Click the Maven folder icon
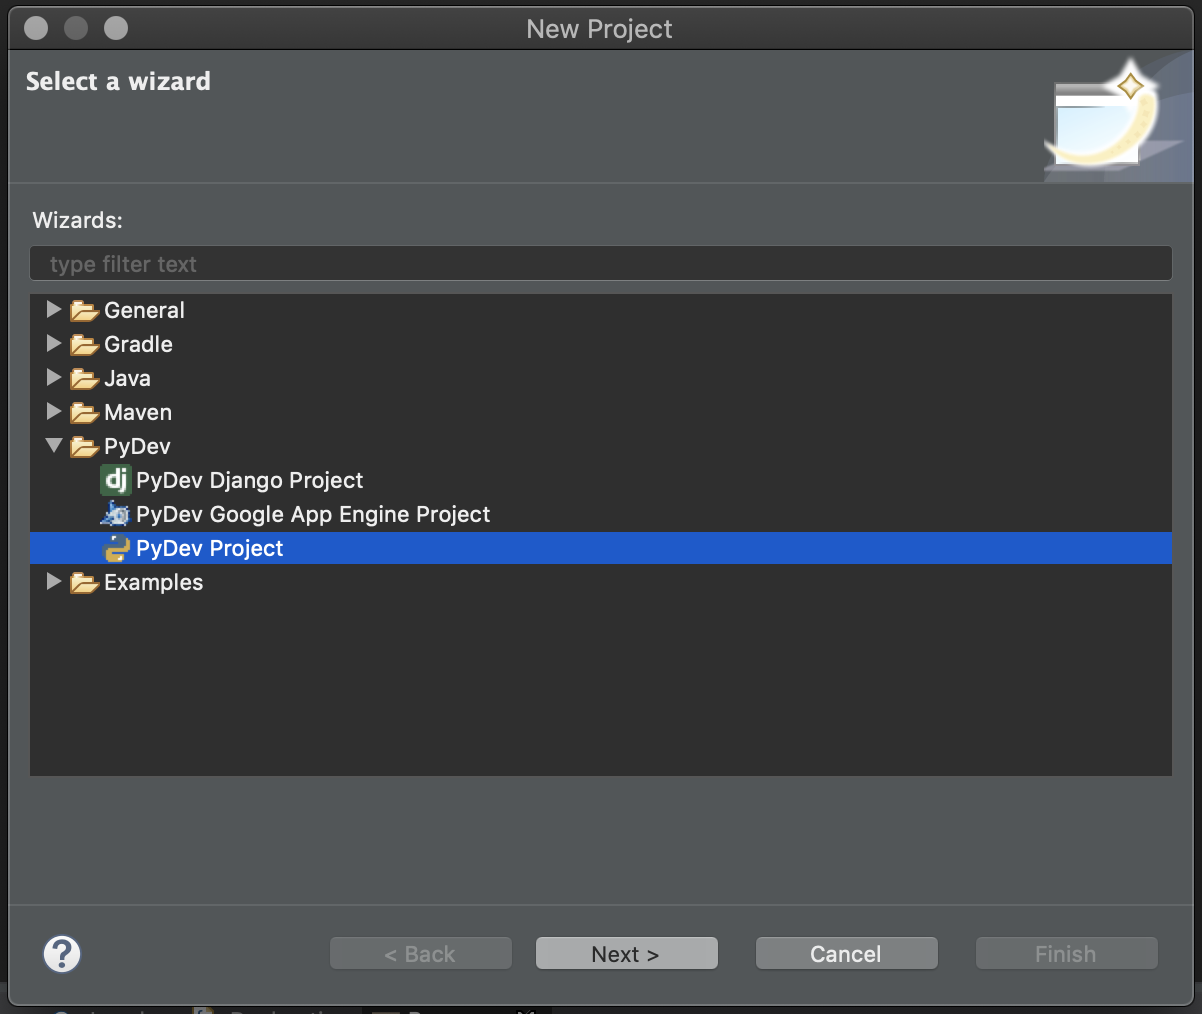 pos(84,413)
